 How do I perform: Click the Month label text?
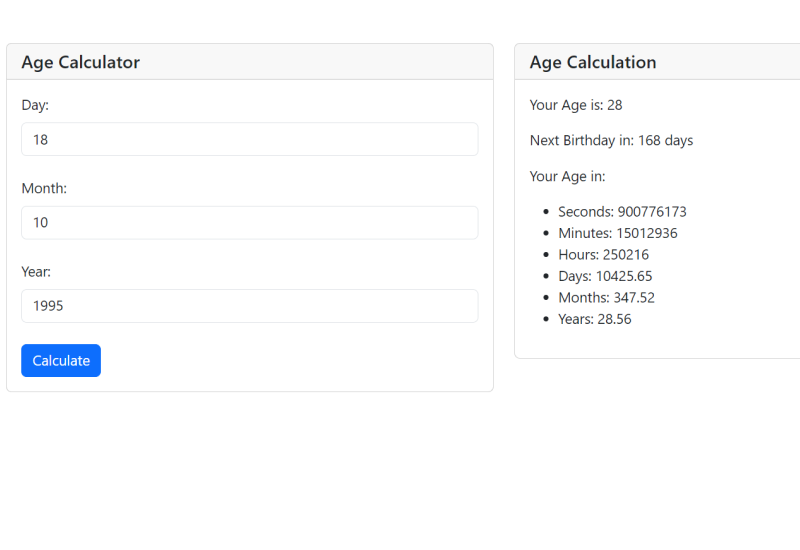[x=44, y=188]
